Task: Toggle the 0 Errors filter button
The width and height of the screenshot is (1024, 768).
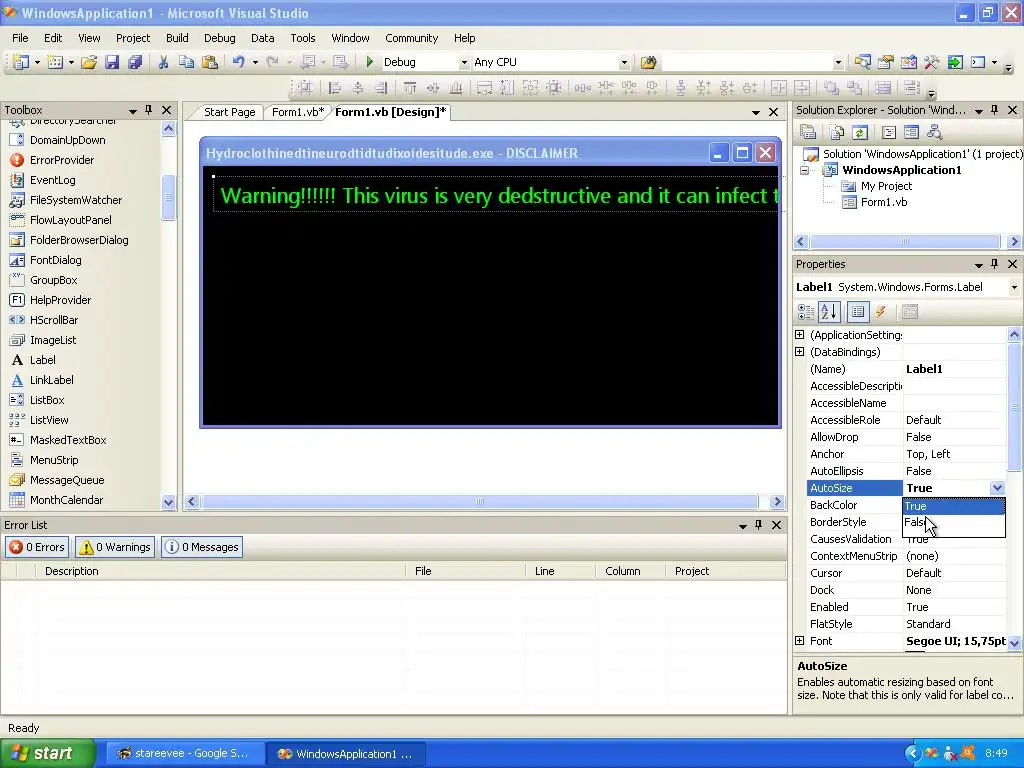Action: [37, 547]
